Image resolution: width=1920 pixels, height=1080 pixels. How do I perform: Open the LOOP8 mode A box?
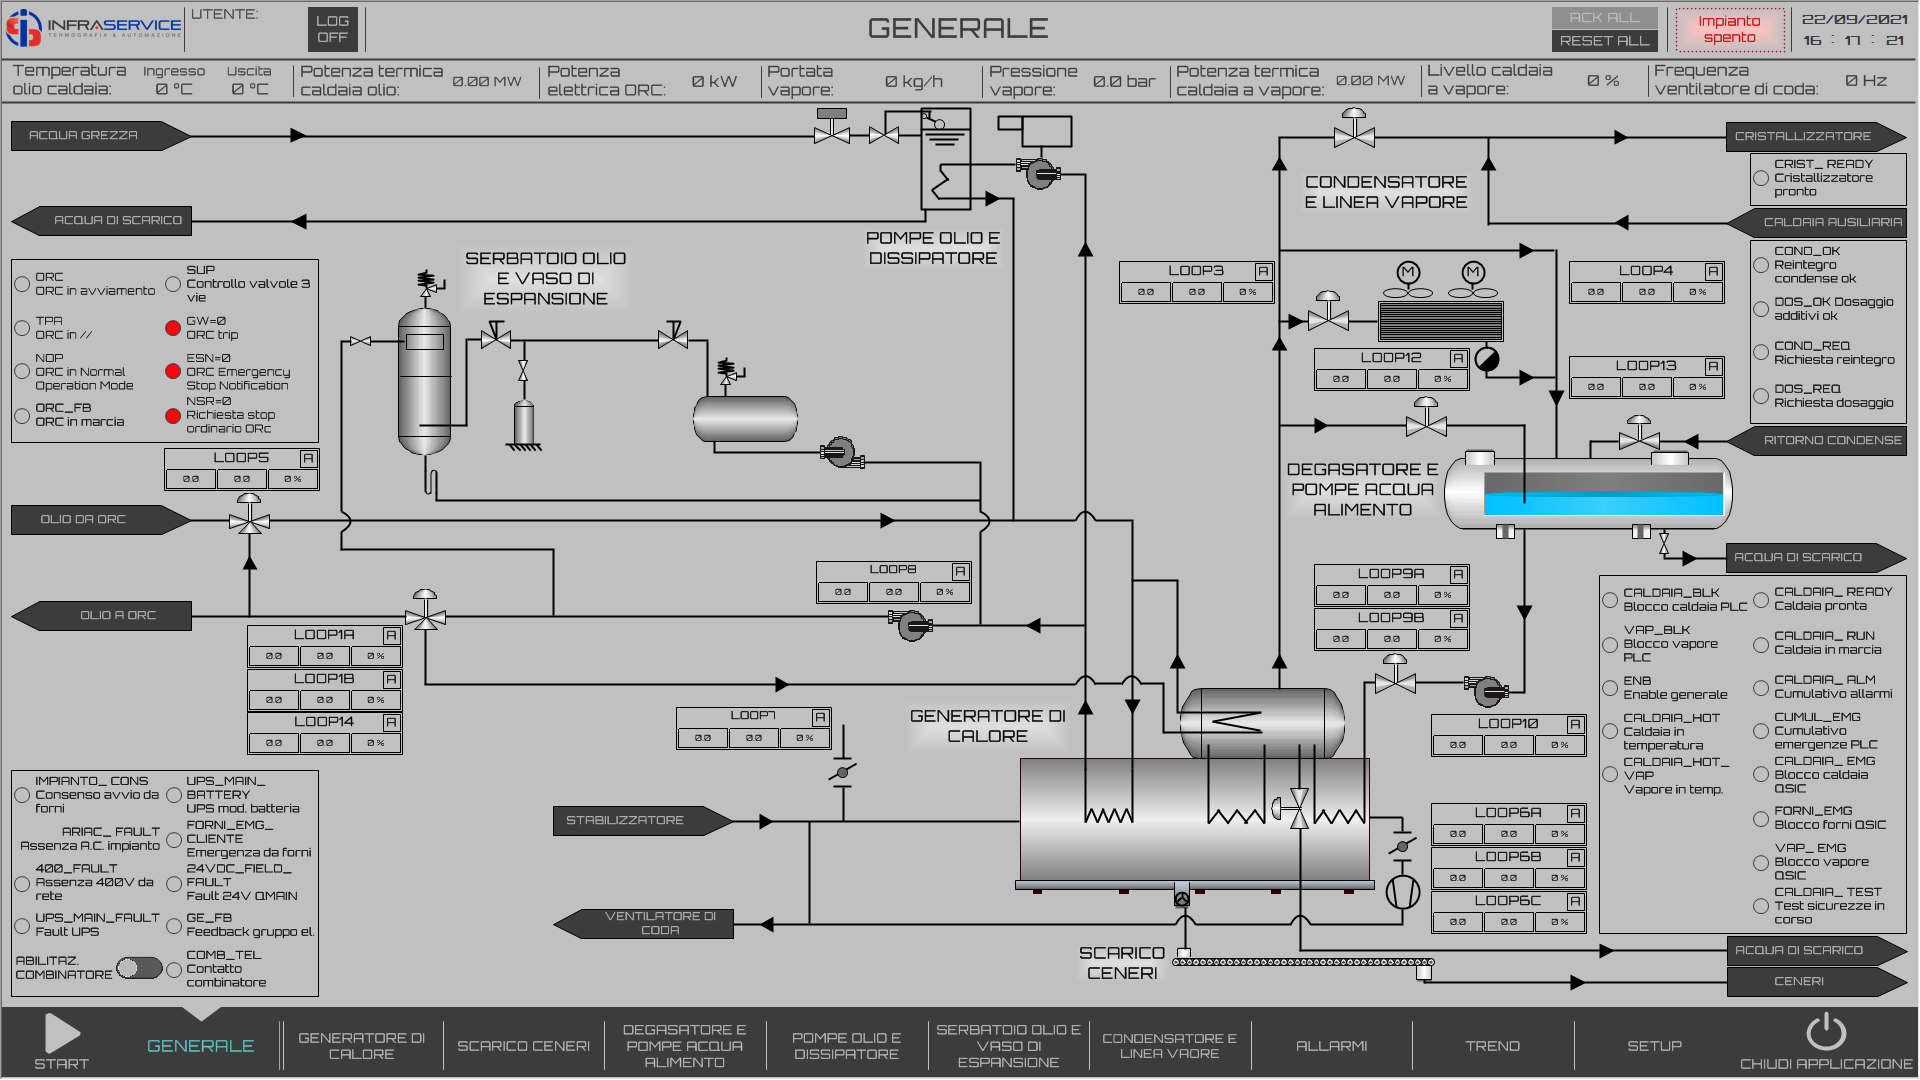960,571
